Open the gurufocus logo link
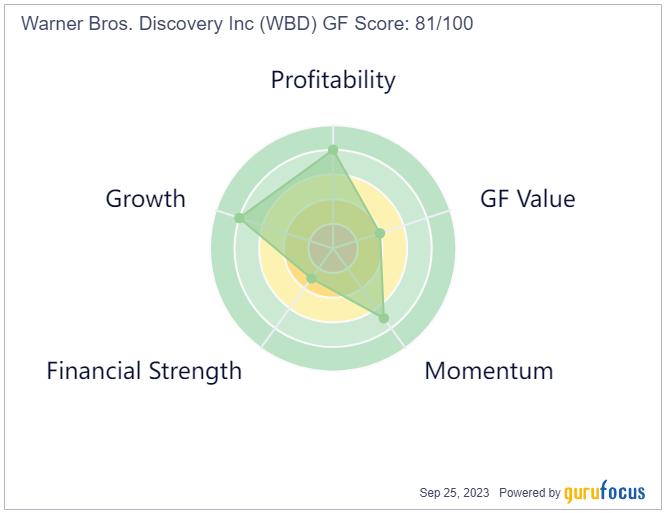This screenshot has width=666, height=513. 604,492
